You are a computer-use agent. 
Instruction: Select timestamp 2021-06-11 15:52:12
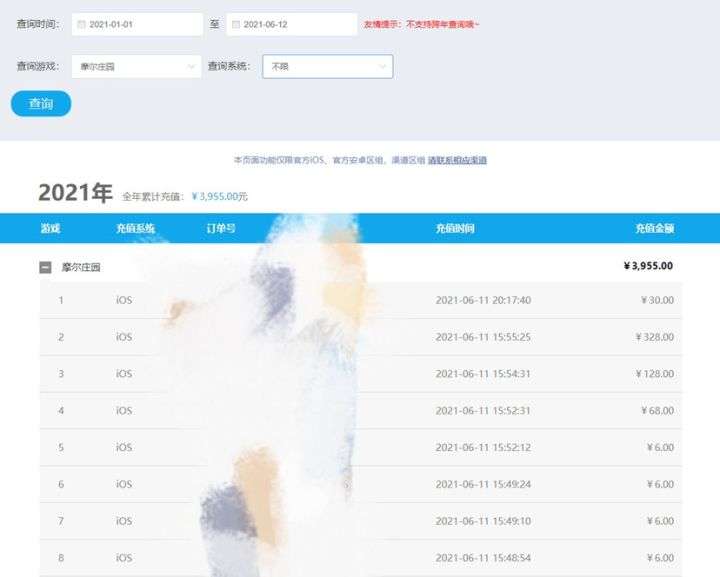(x=483, y=447)
